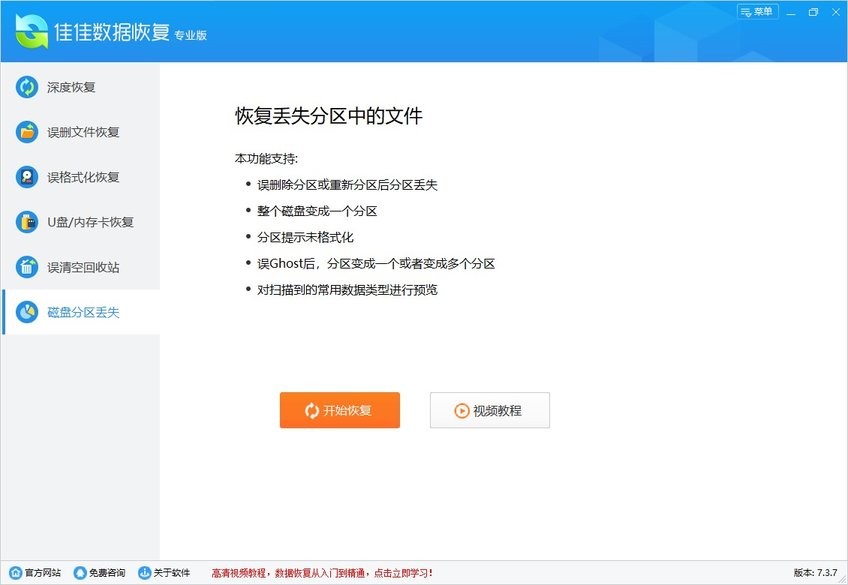Click the circular arrow icon on 开始恢复
Screen dimensions: 848x585
[310, 410]
